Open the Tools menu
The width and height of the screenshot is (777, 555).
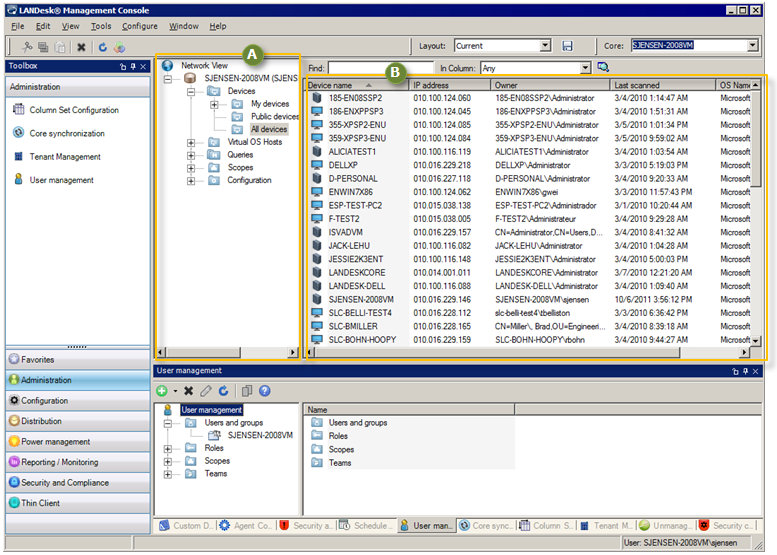click(101, 26)
